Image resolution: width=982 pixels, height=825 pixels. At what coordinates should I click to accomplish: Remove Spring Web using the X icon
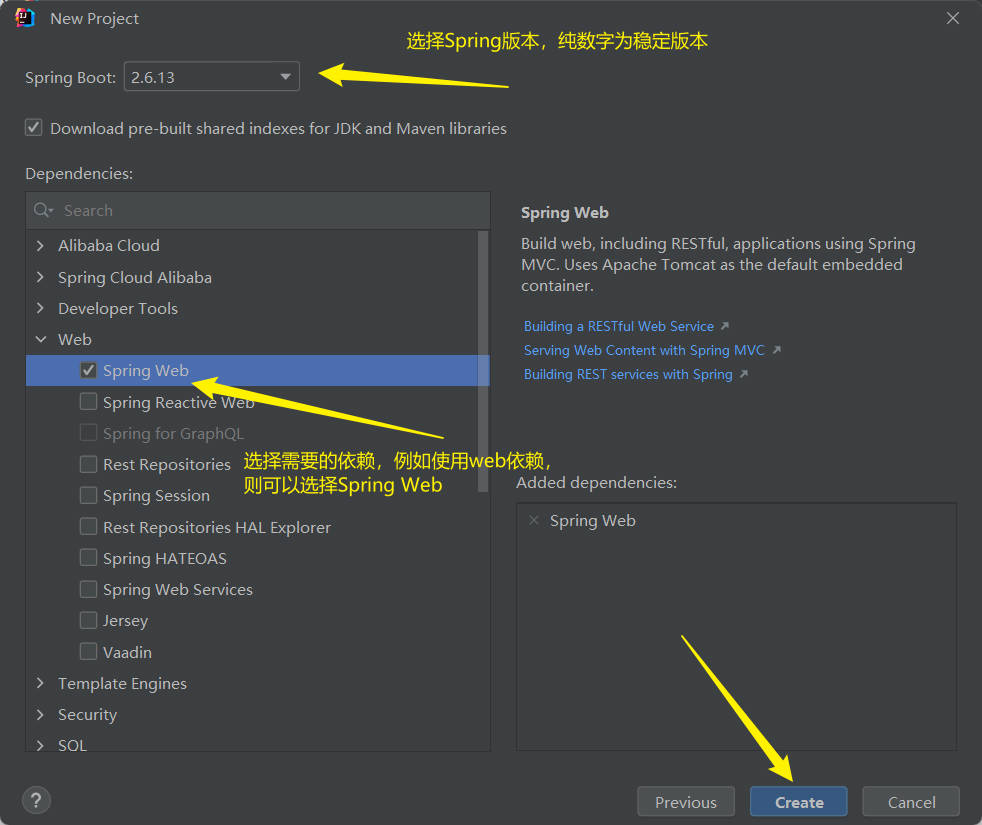point(534,521)
